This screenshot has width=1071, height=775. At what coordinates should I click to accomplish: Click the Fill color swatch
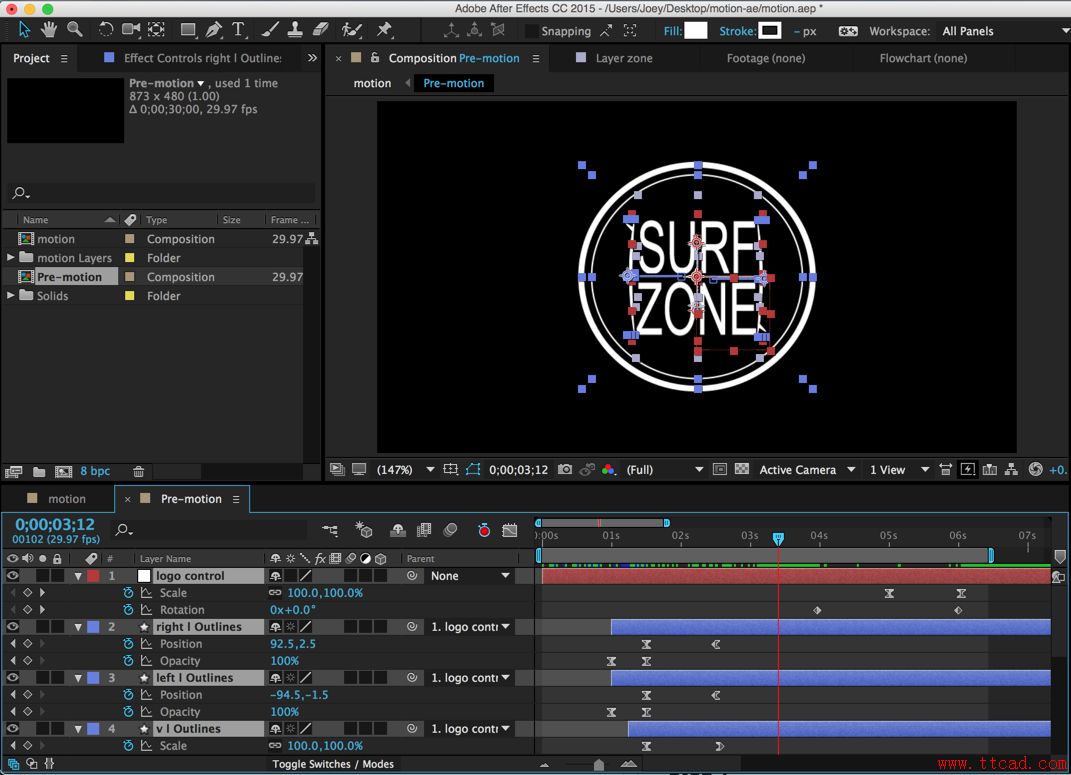coord(696,31)
